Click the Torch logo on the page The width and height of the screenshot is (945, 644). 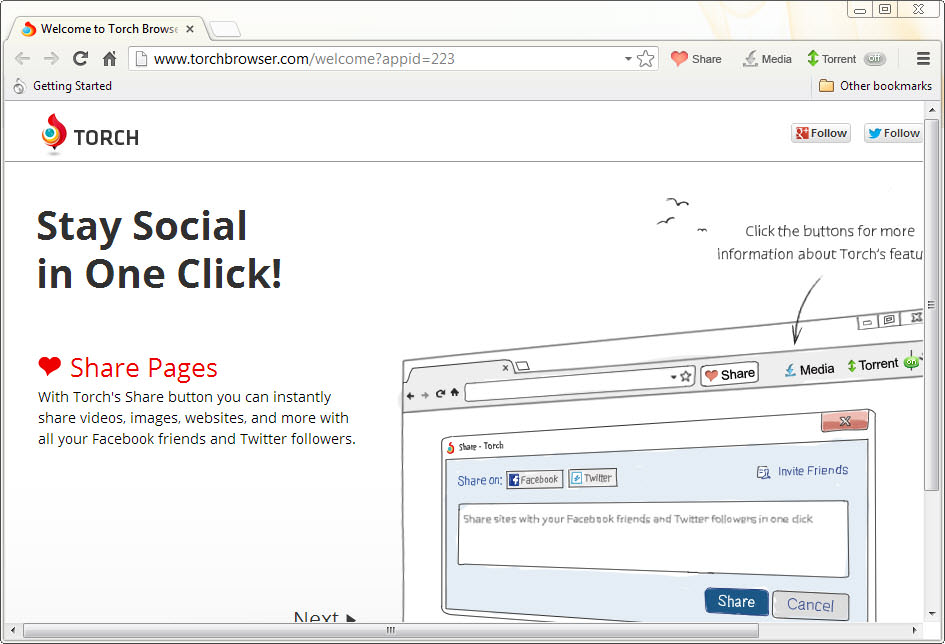(90, 135)
